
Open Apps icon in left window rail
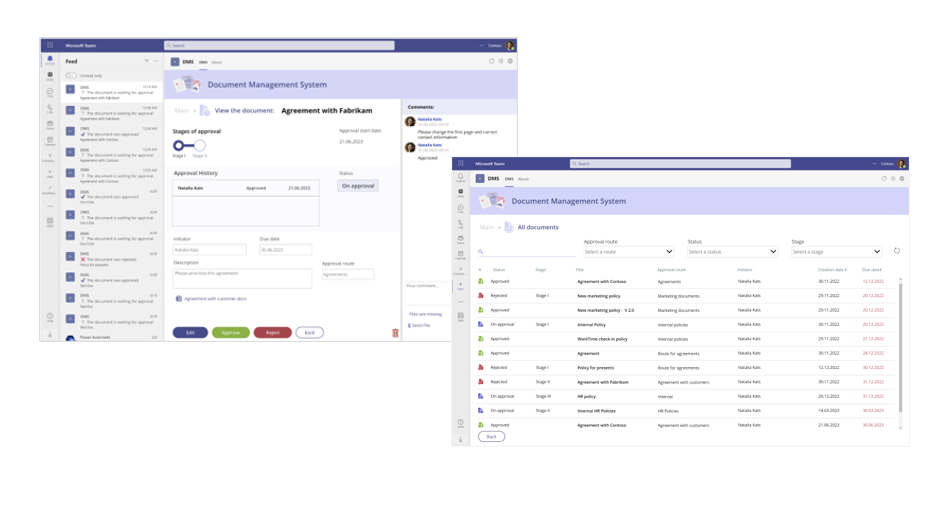[x=49, y=222]
